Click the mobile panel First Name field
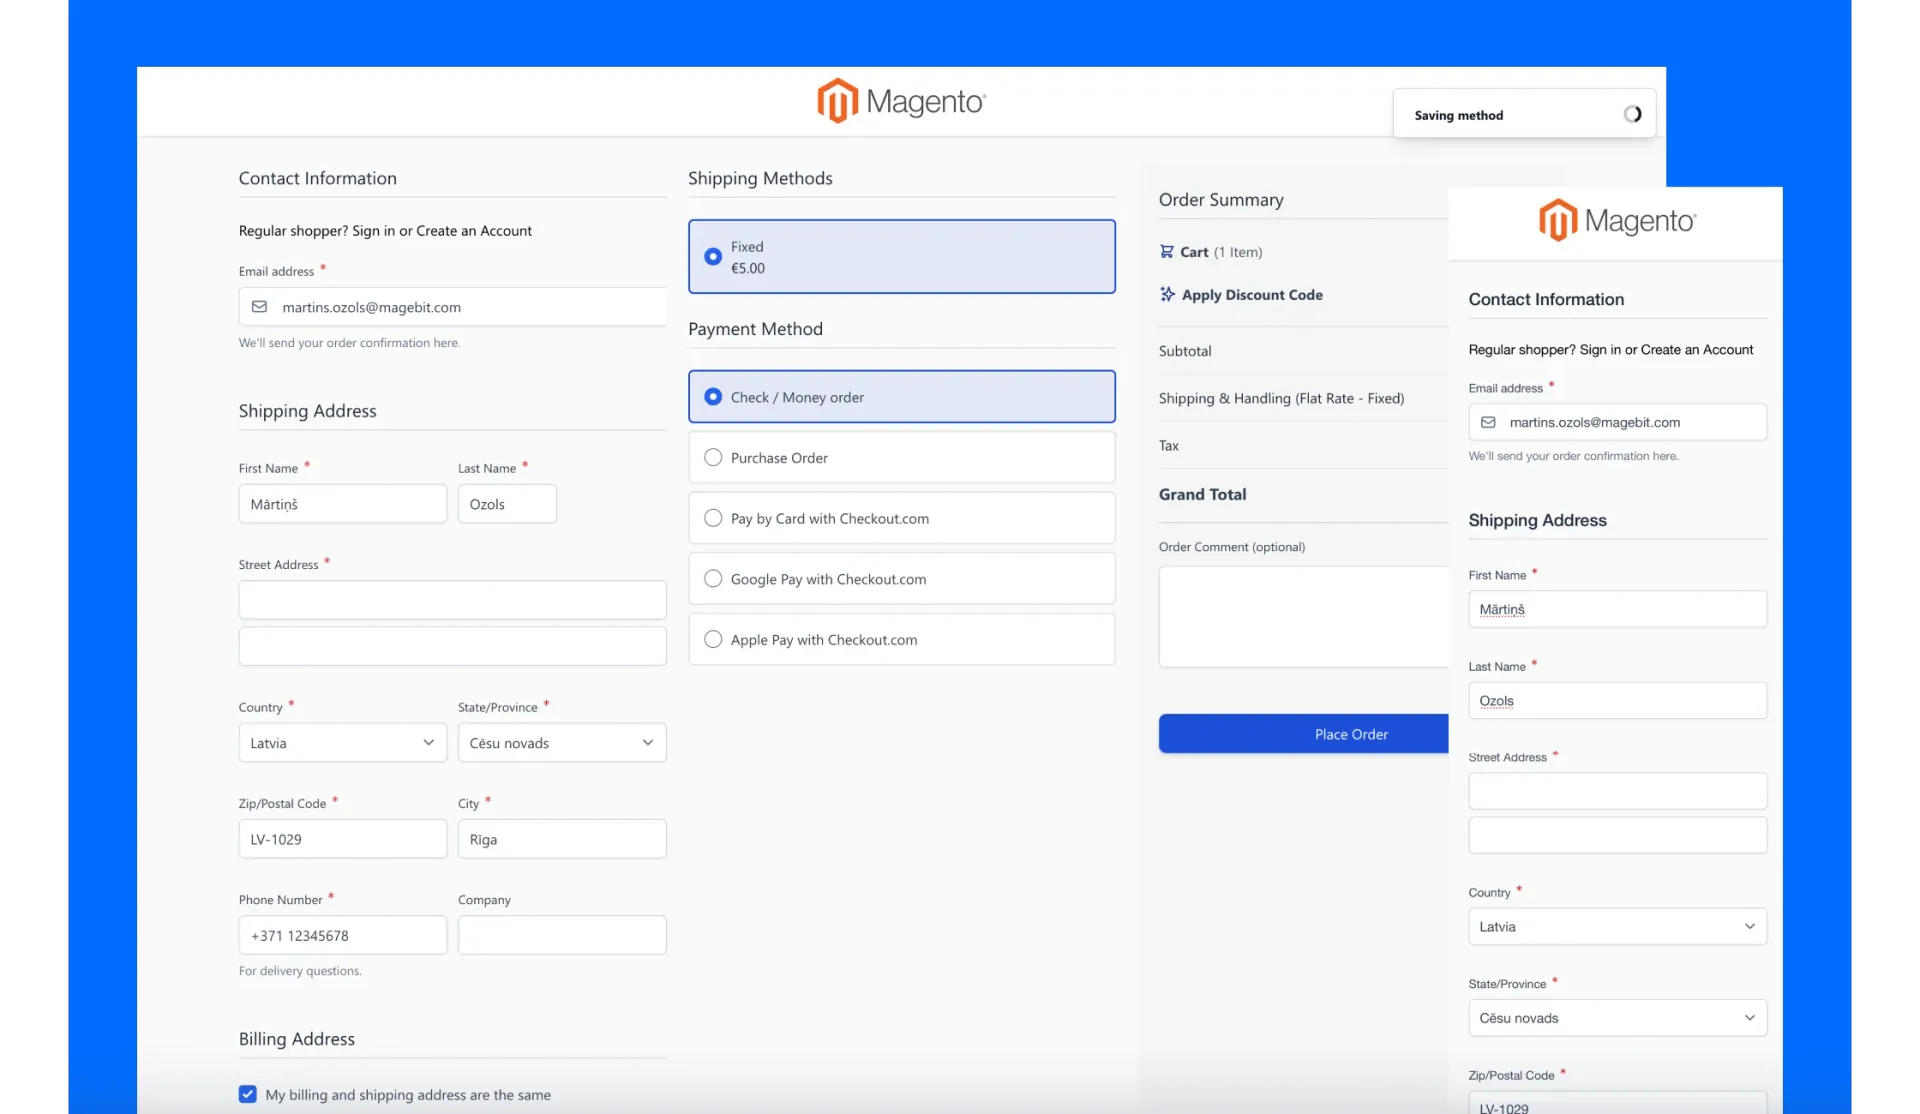This screenshot has width=1920, height=1114. tap(1617, 609)
